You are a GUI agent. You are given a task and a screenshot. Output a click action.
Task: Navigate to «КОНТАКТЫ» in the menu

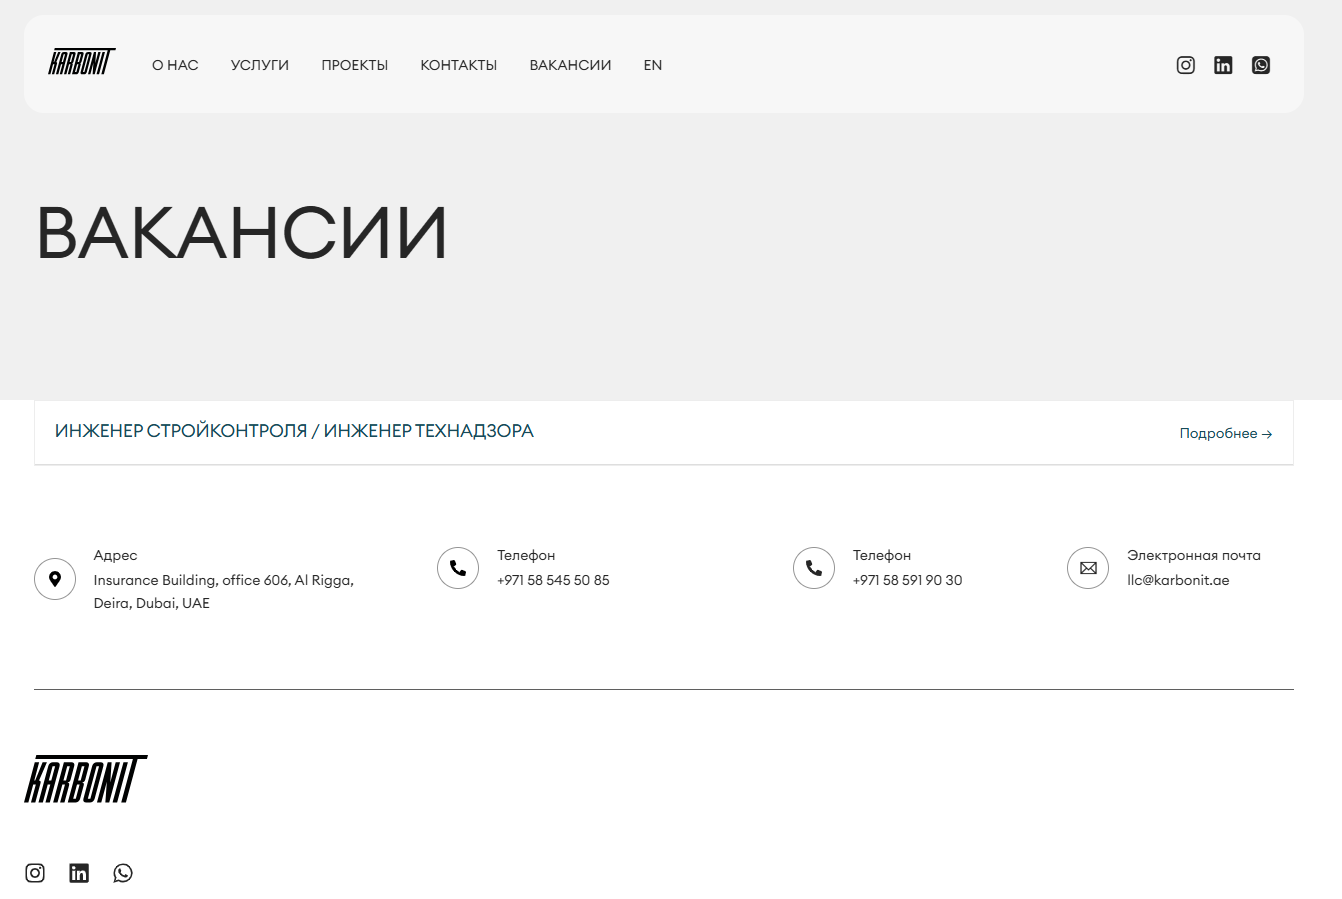click(x=458, y=65)
